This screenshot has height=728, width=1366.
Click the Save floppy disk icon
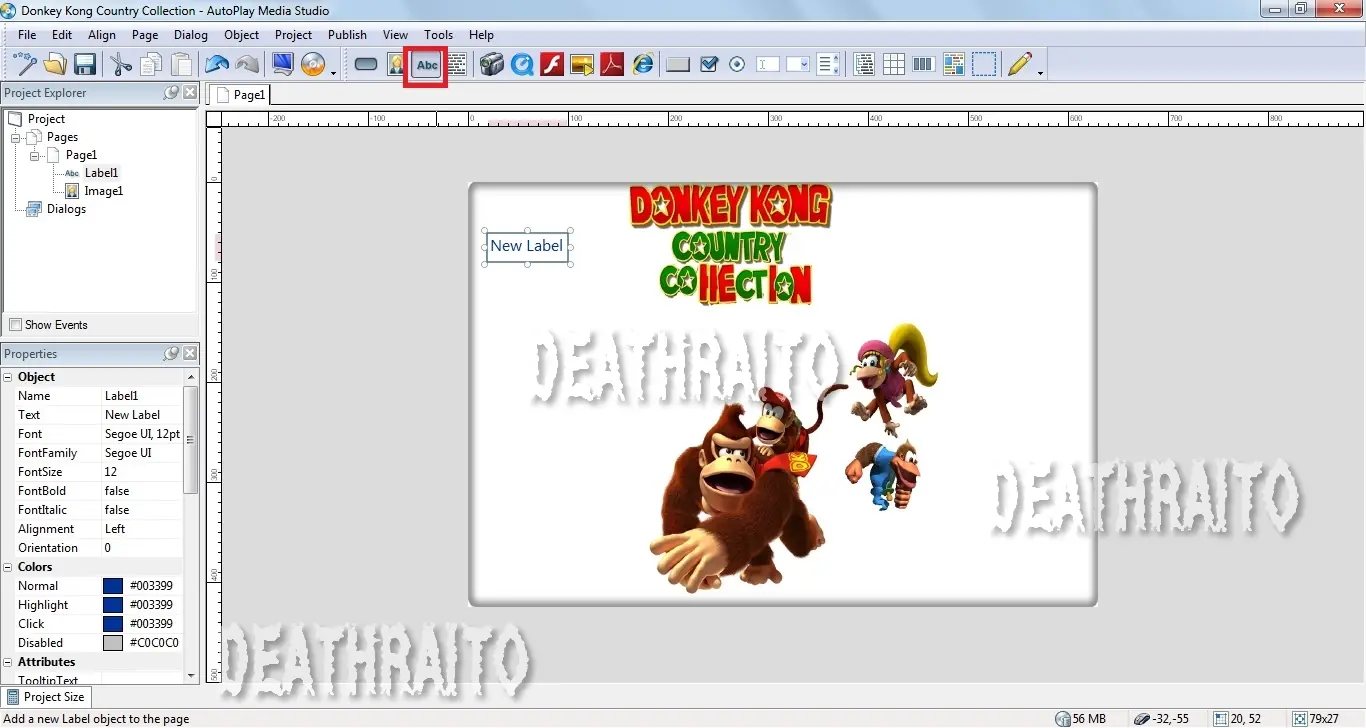85,65
